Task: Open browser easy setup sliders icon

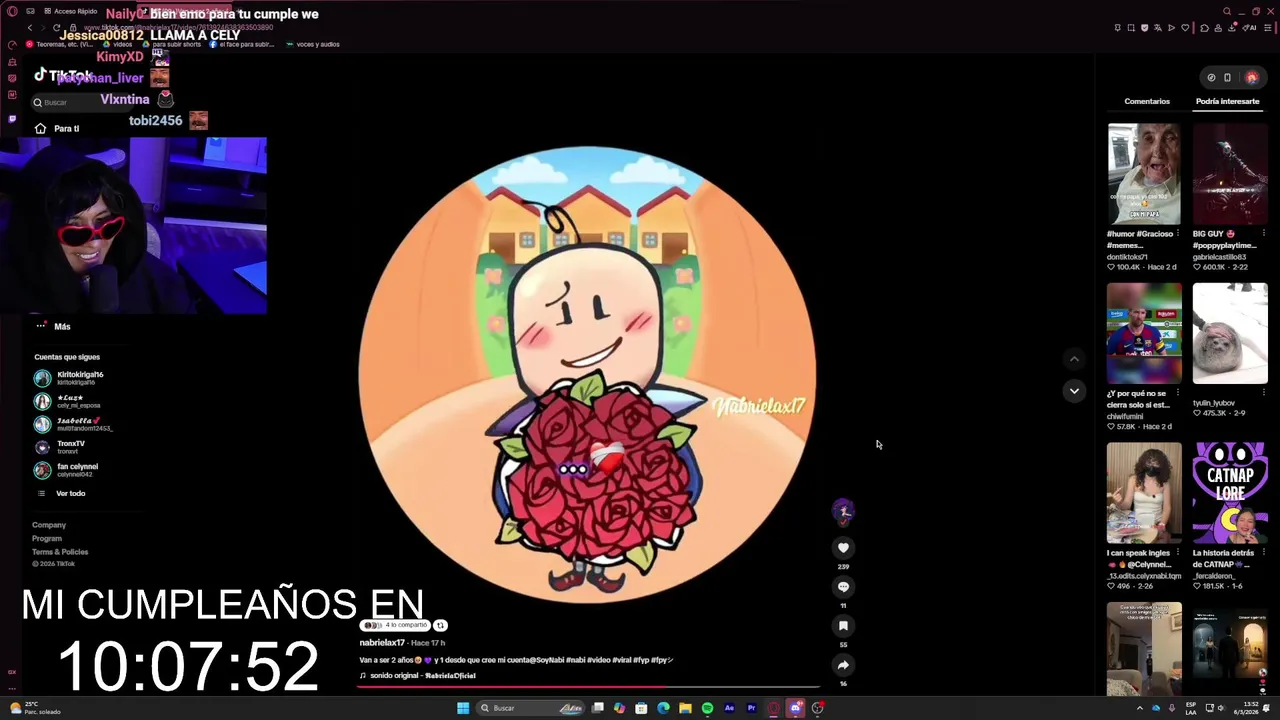Action: [1268, 28]
